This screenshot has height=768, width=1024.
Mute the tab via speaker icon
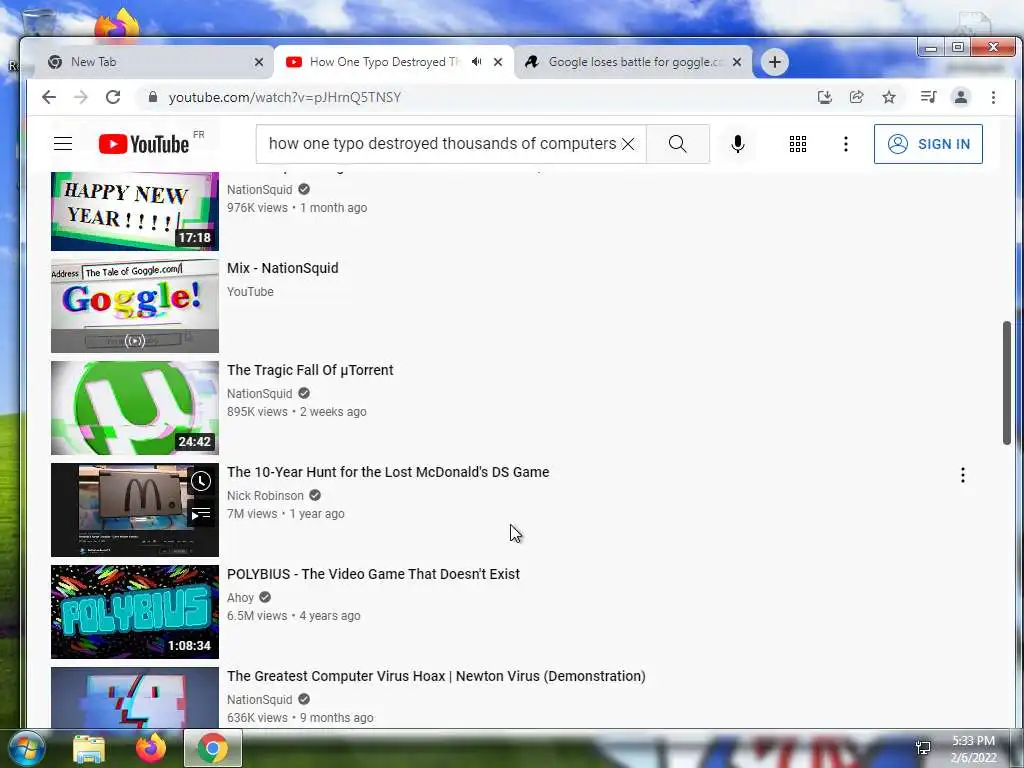point(477,62)
